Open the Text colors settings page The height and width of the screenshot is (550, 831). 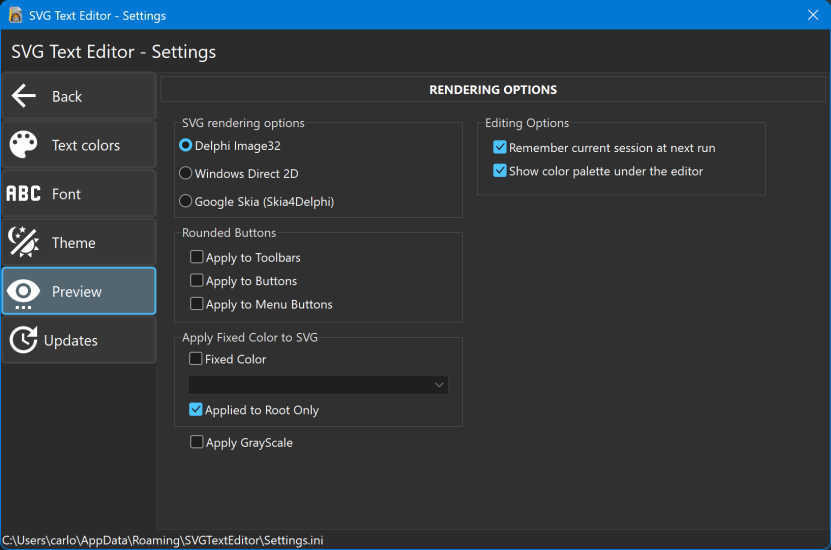pyautogui.click(x=79, y=145)
